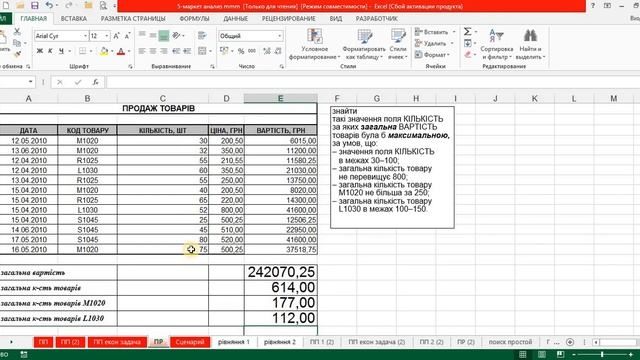Undo the last action
This screenshot has width=640, height=360.
49,6
